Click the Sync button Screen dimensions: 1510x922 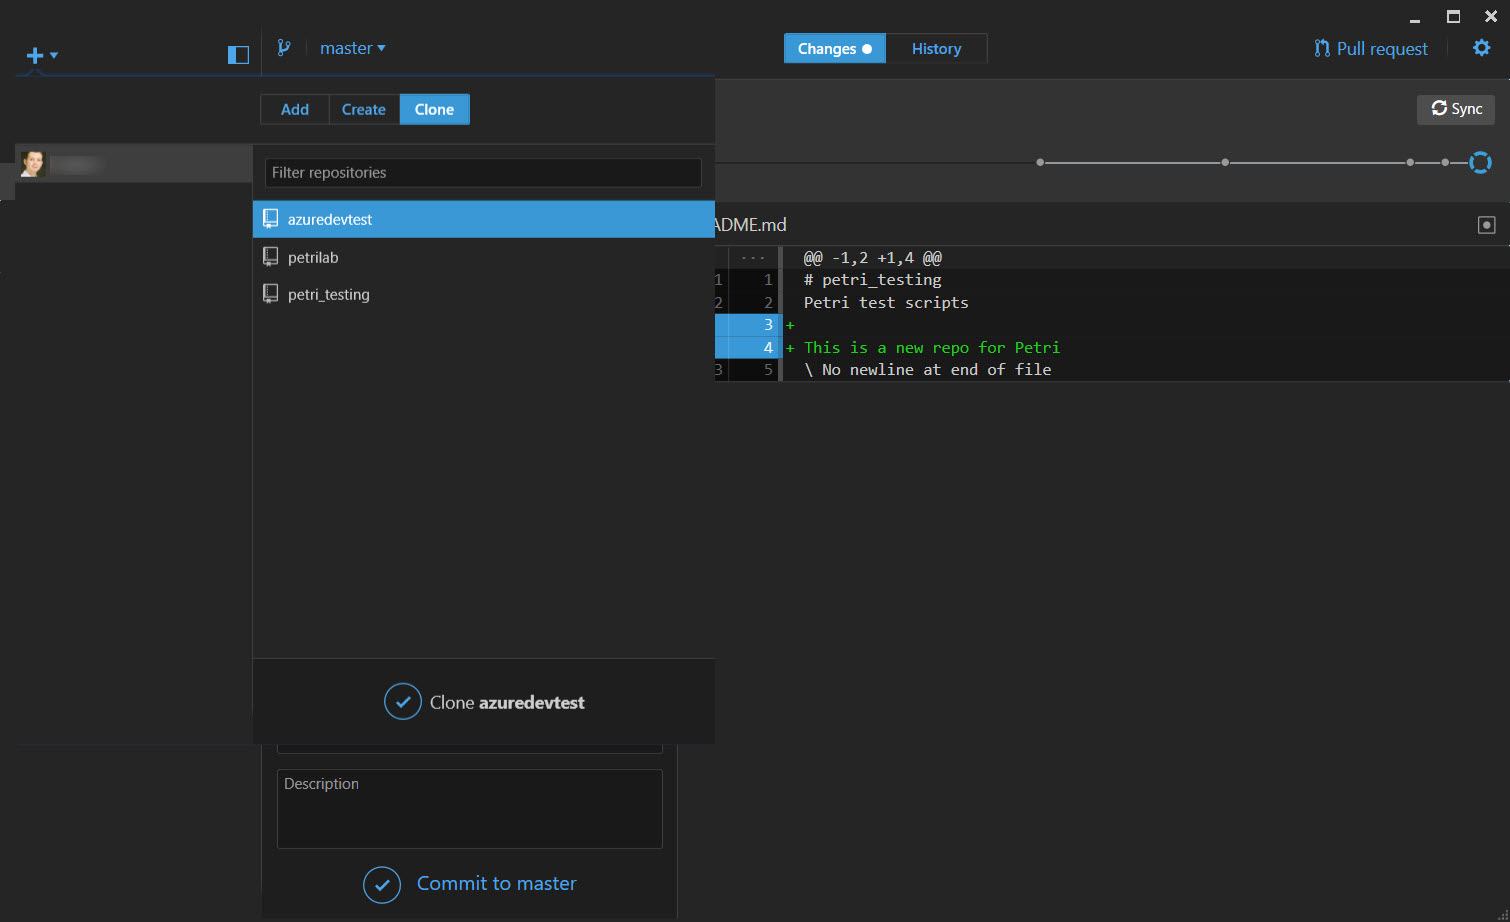1456,109
